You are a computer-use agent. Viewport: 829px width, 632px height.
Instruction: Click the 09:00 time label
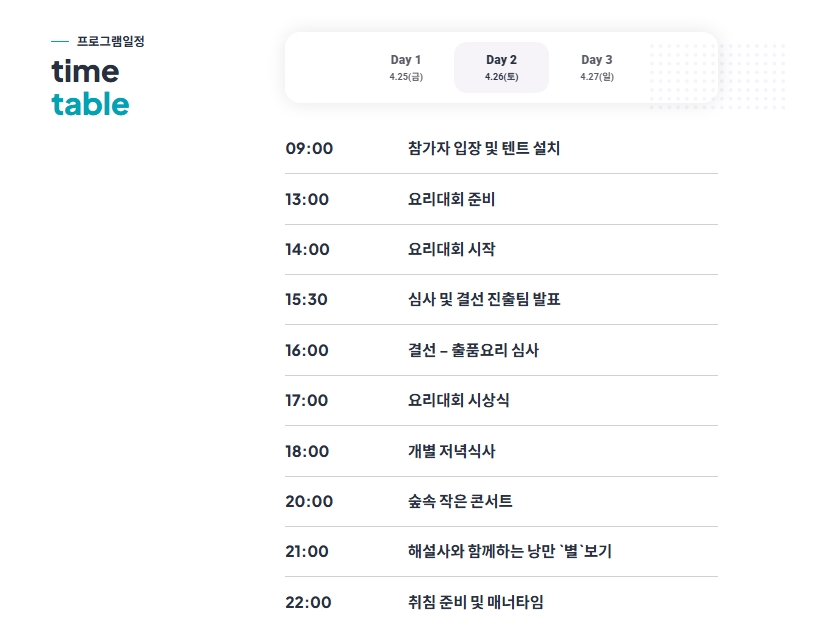(x=308, y=148)
